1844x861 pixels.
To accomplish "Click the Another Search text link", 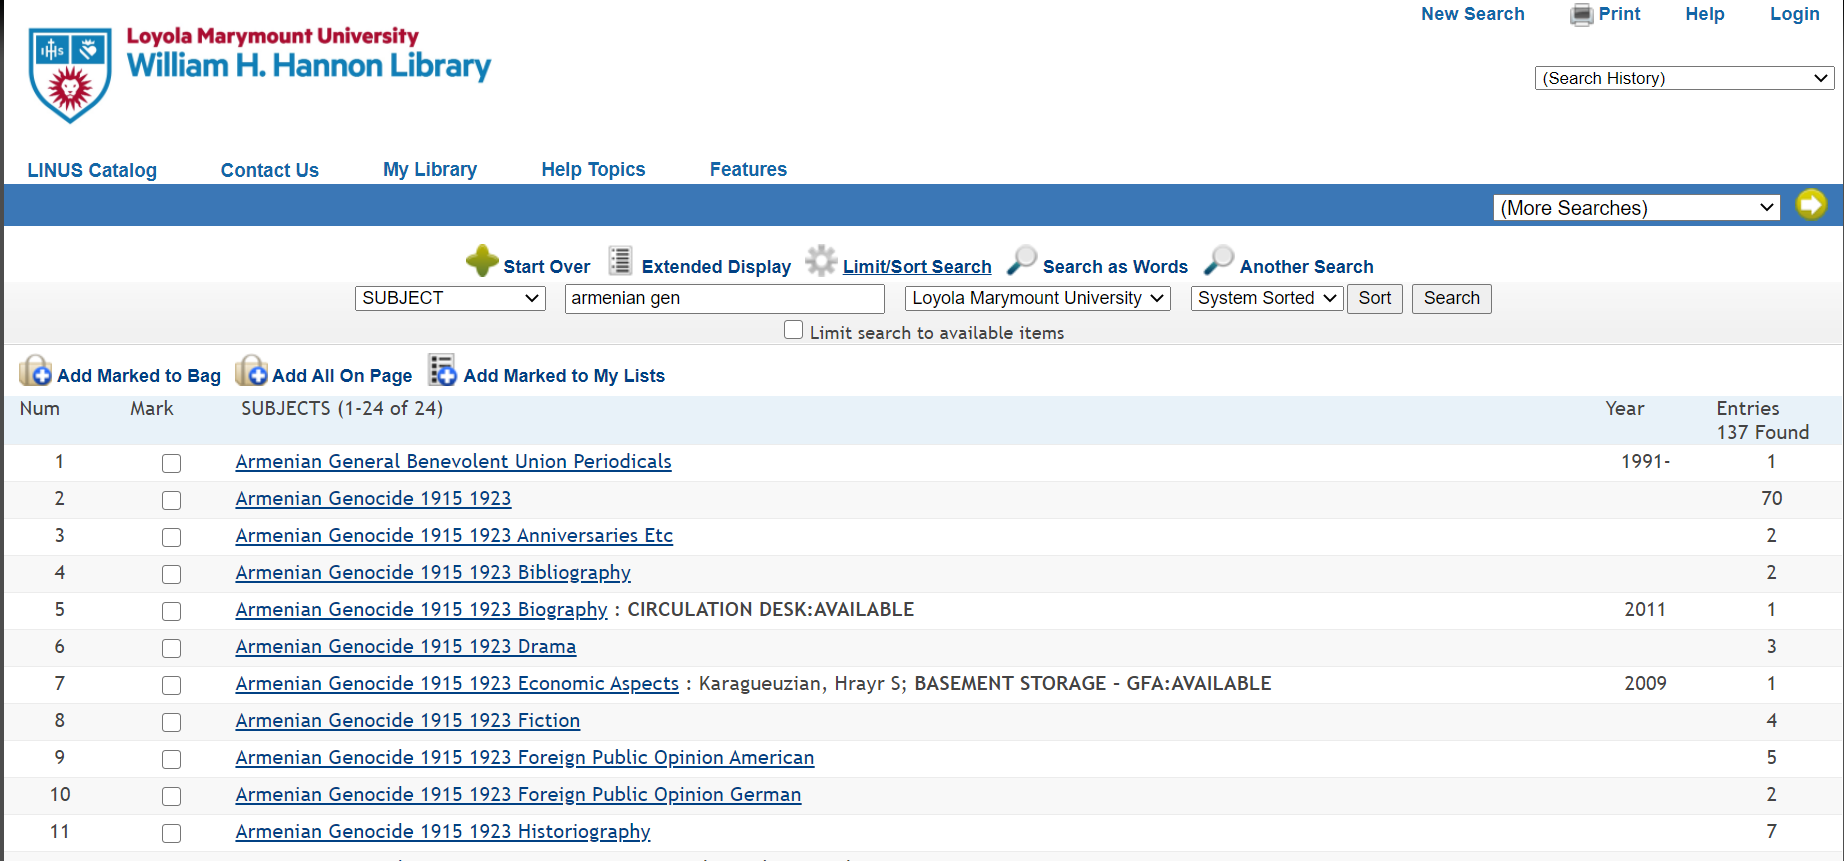I will coord(1307,267).
